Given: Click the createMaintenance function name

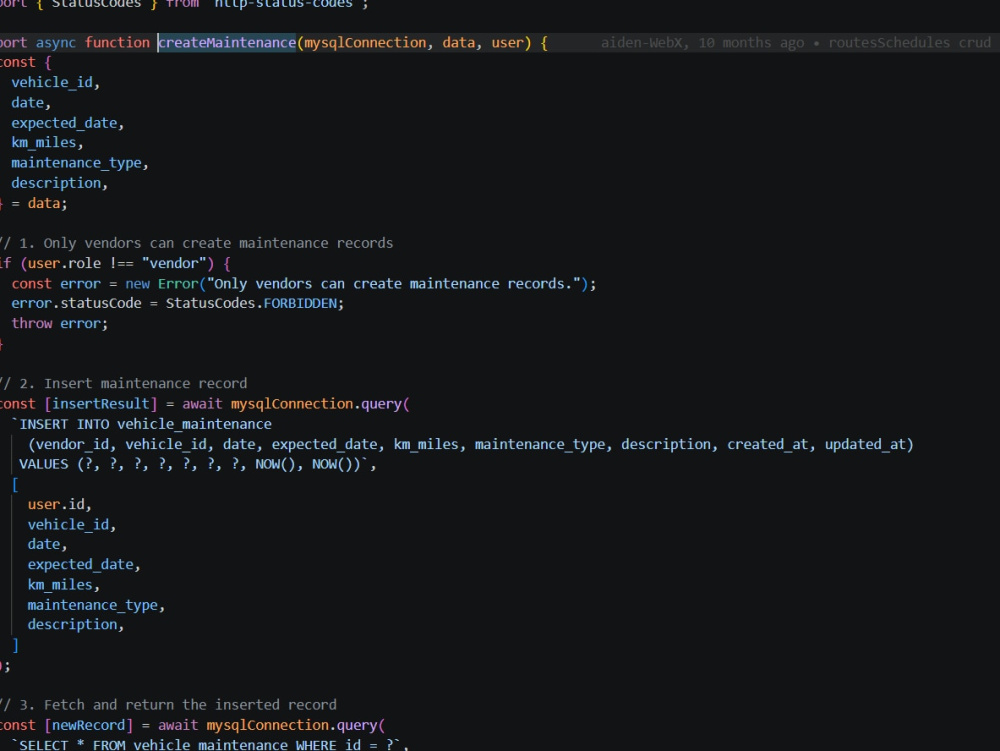Looking at the screenshot, I should [227, 43].
